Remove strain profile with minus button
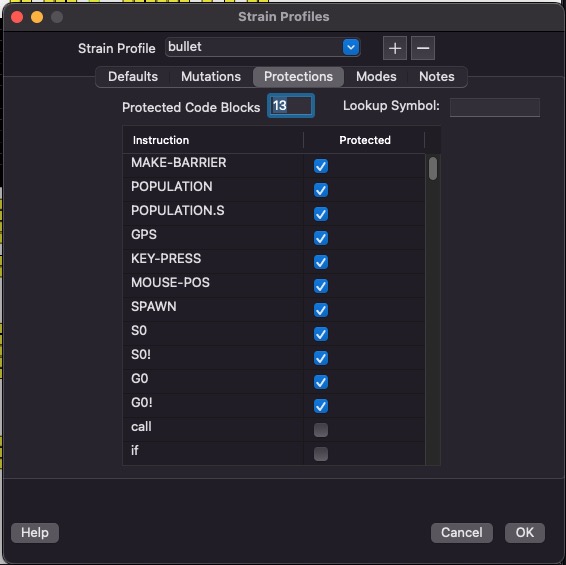This screenshot has height=565, width=566. [423, 48]
